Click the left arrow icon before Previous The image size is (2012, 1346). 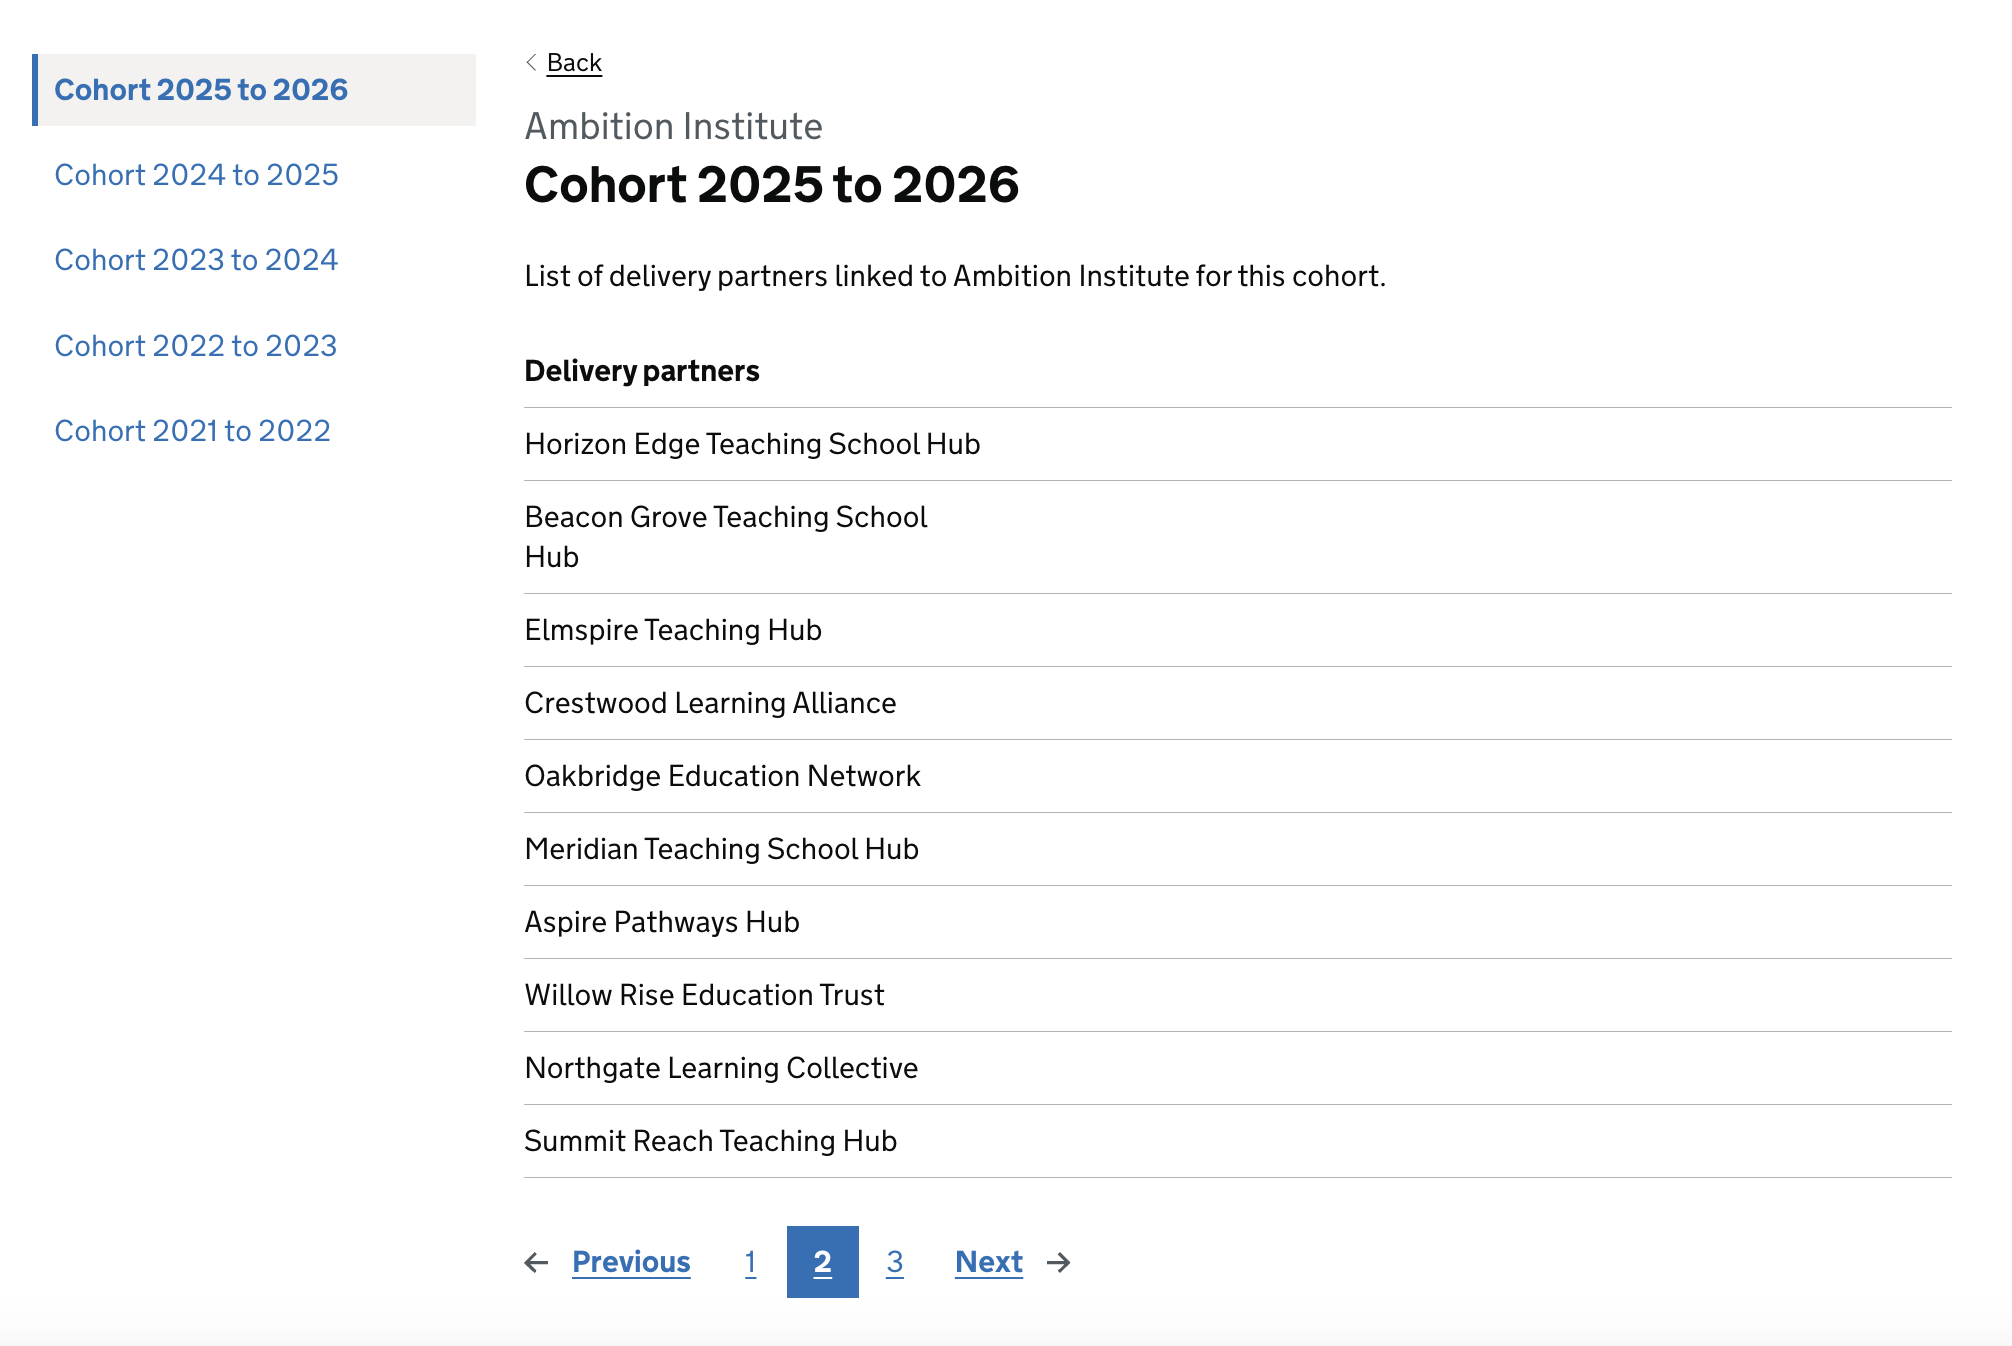[538, 1263]
